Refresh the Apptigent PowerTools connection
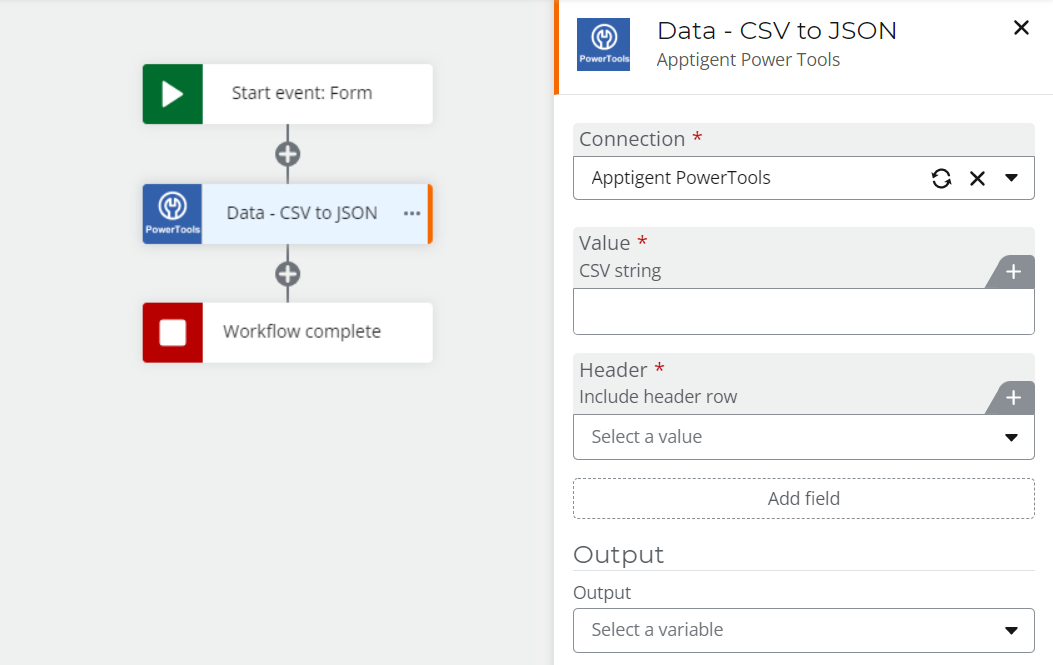The image size is (1053, 665). coord(940,178)
